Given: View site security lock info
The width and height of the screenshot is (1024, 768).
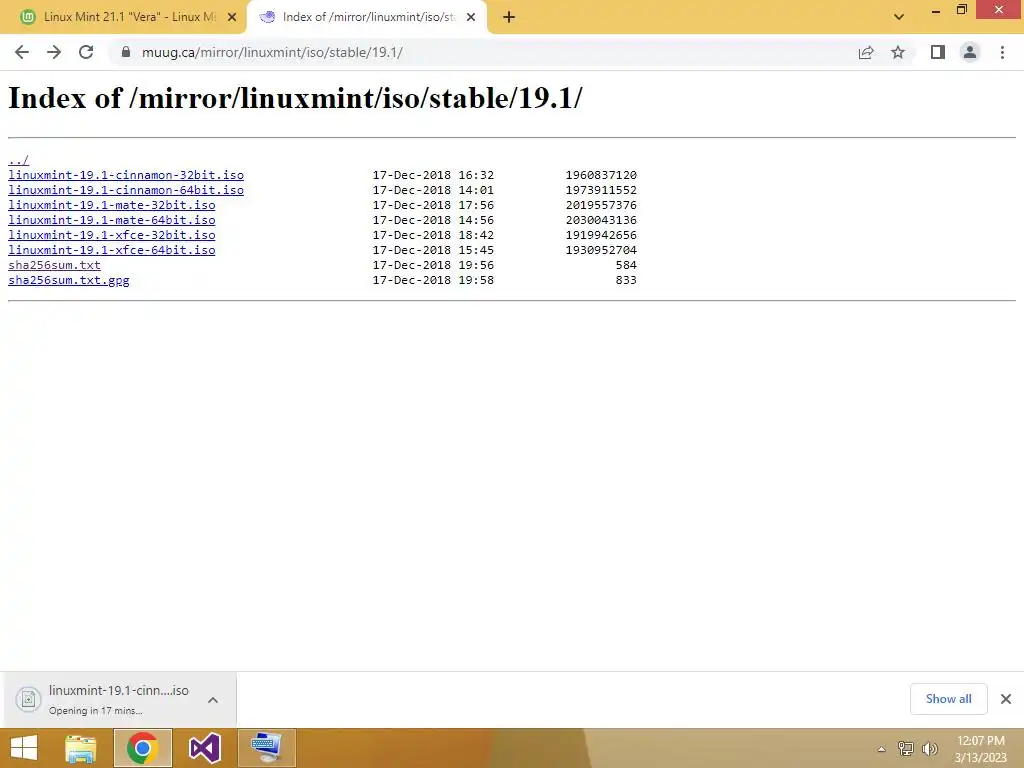Looking at the screenshot, I should pyautogui.click(x=126, y=52).
